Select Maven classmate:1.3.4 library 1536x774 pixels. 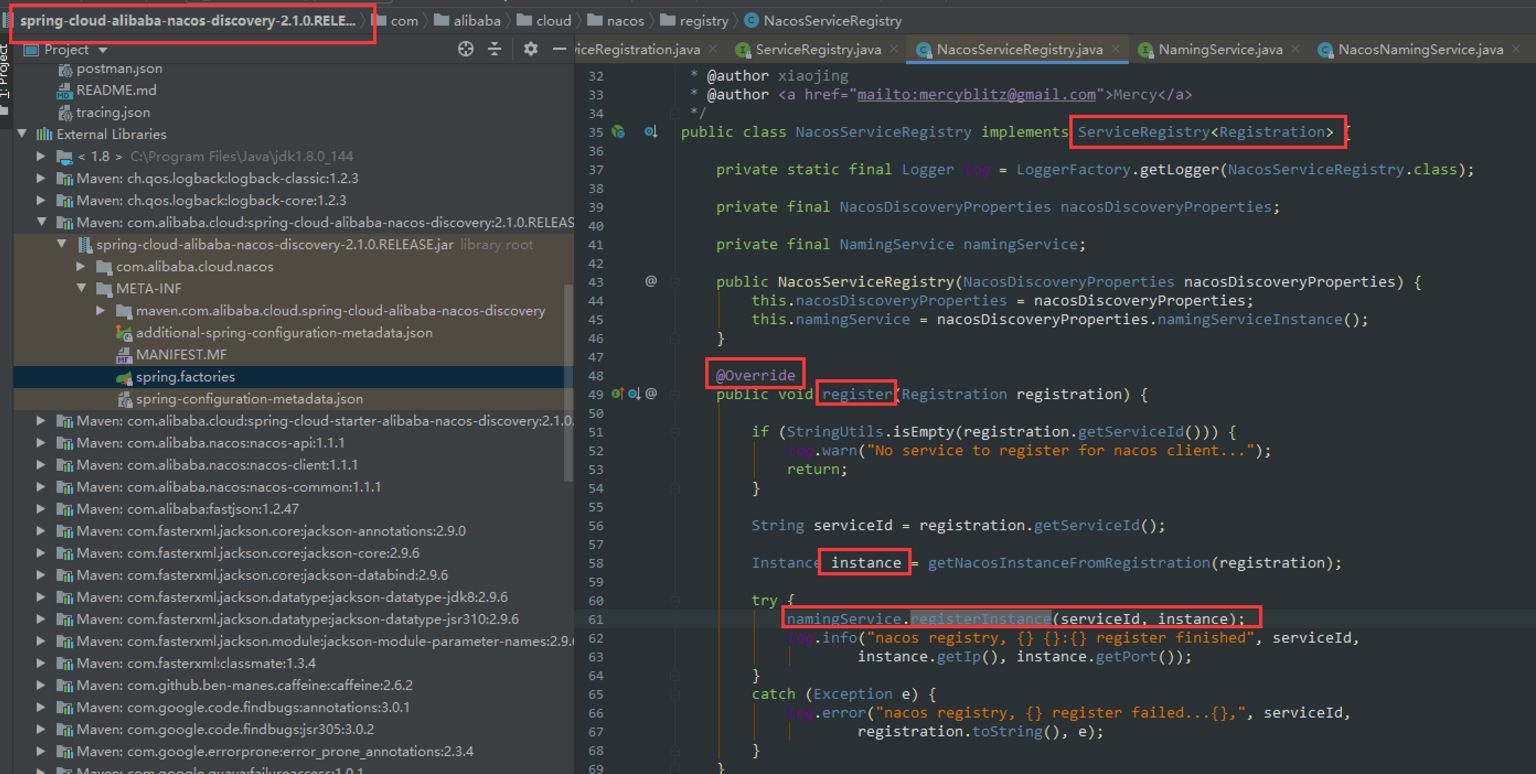(196, 663)
